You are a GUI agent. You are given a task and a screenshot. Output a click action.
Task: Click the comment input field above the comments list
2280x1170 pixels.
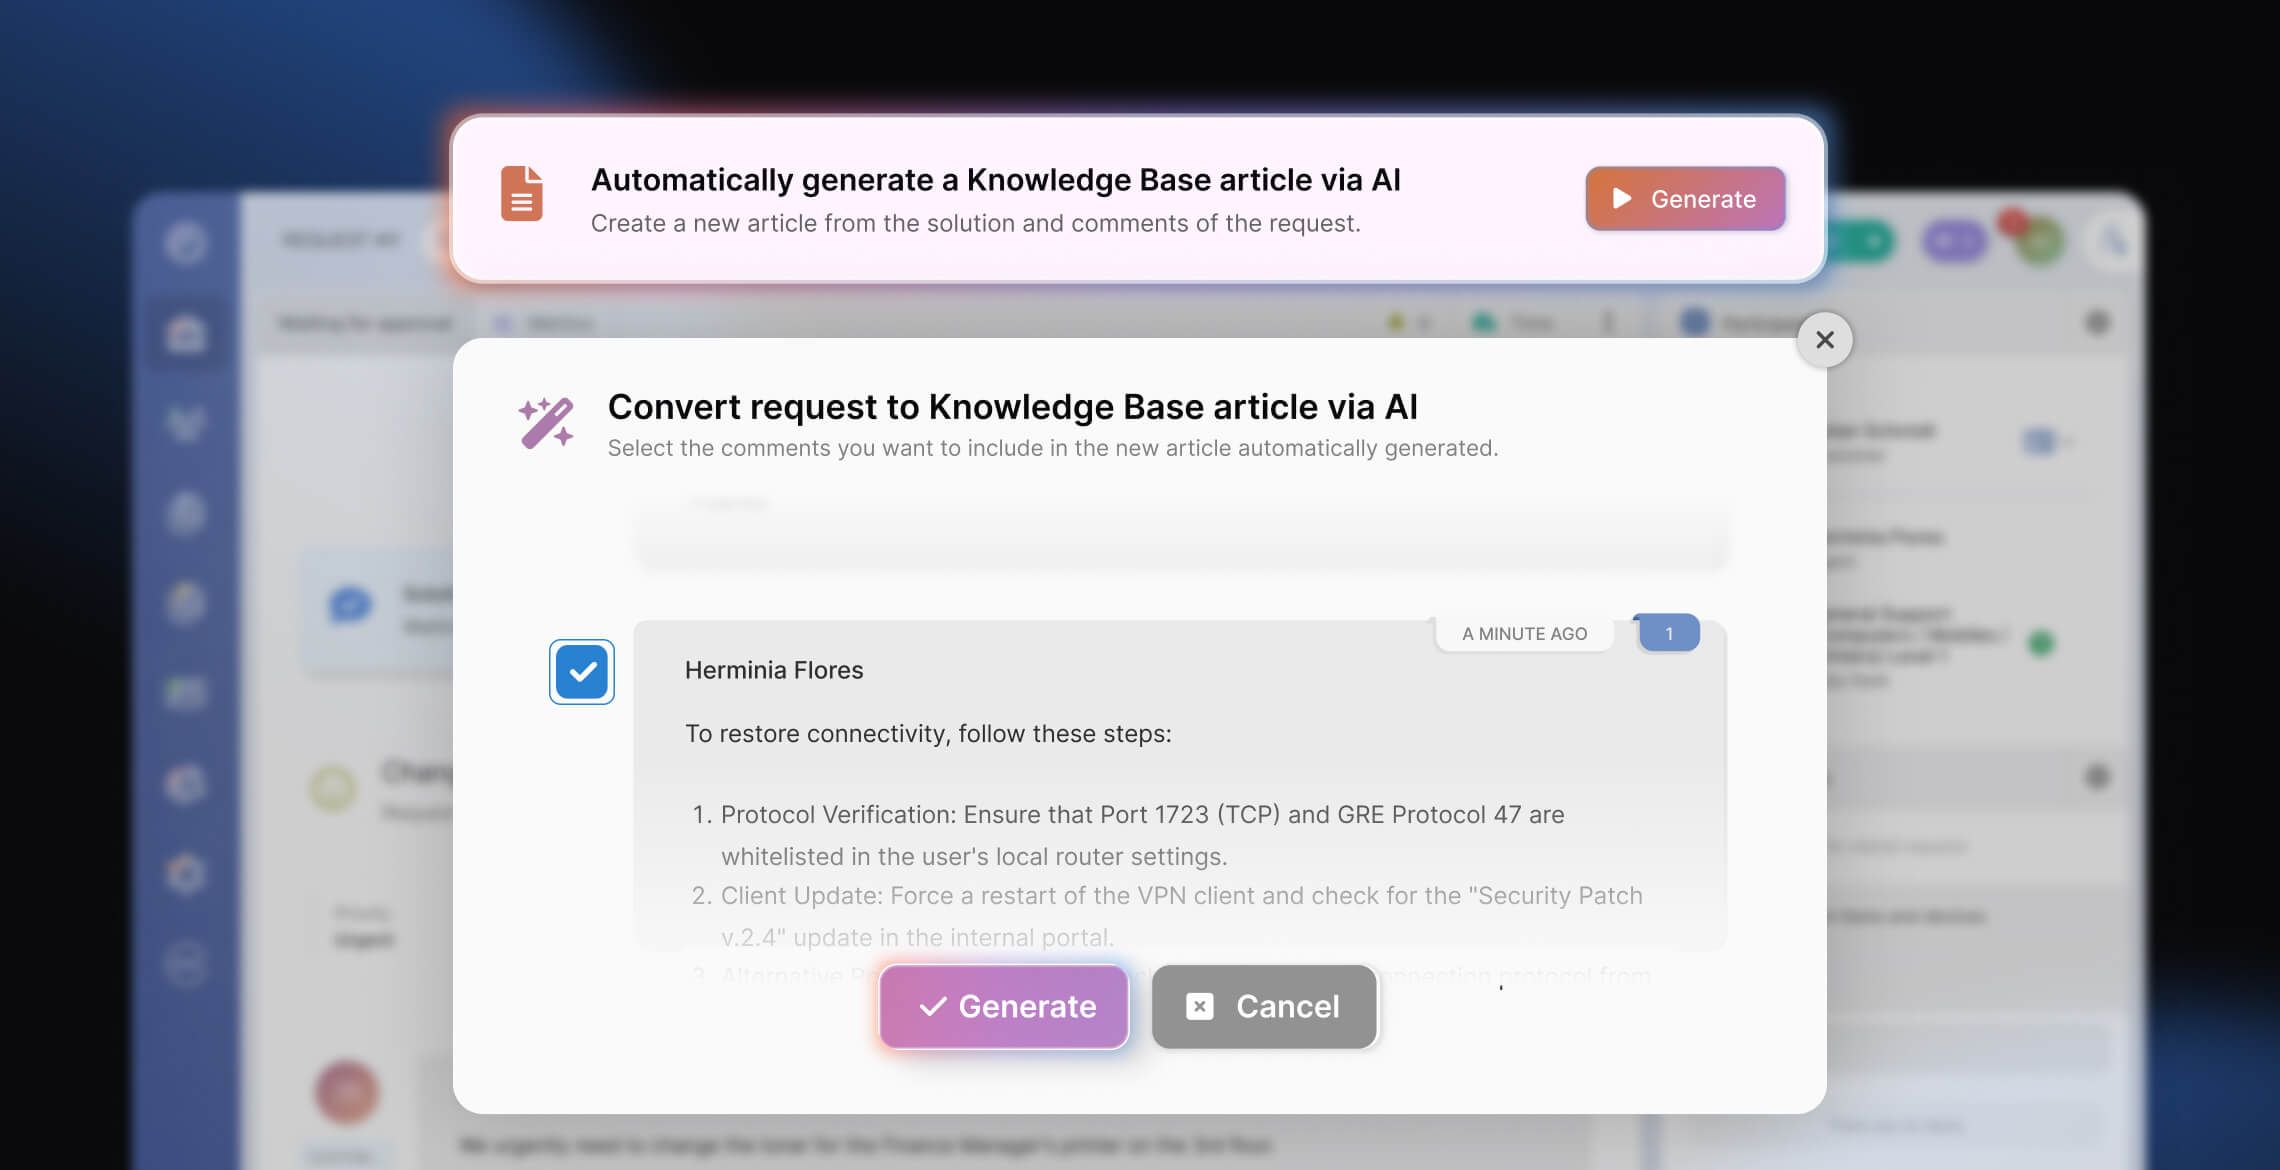click(x=1180, y=538)
